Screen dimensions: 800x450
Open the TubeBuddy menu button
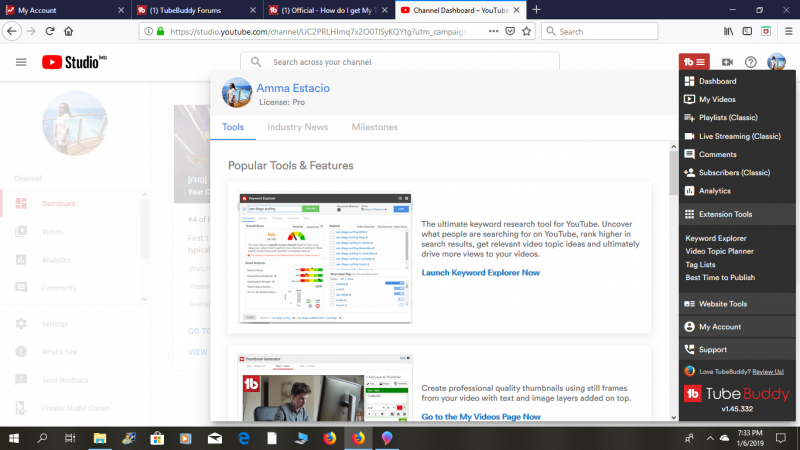coord(694,62)
